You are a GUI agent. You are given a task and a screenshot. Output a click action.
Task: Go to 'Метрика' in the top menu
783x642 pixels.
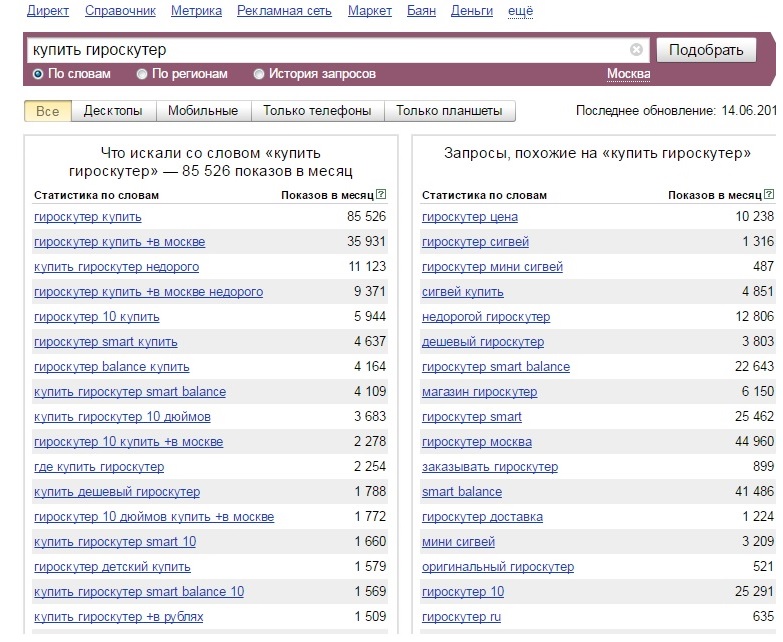click(x=196, y=11)
